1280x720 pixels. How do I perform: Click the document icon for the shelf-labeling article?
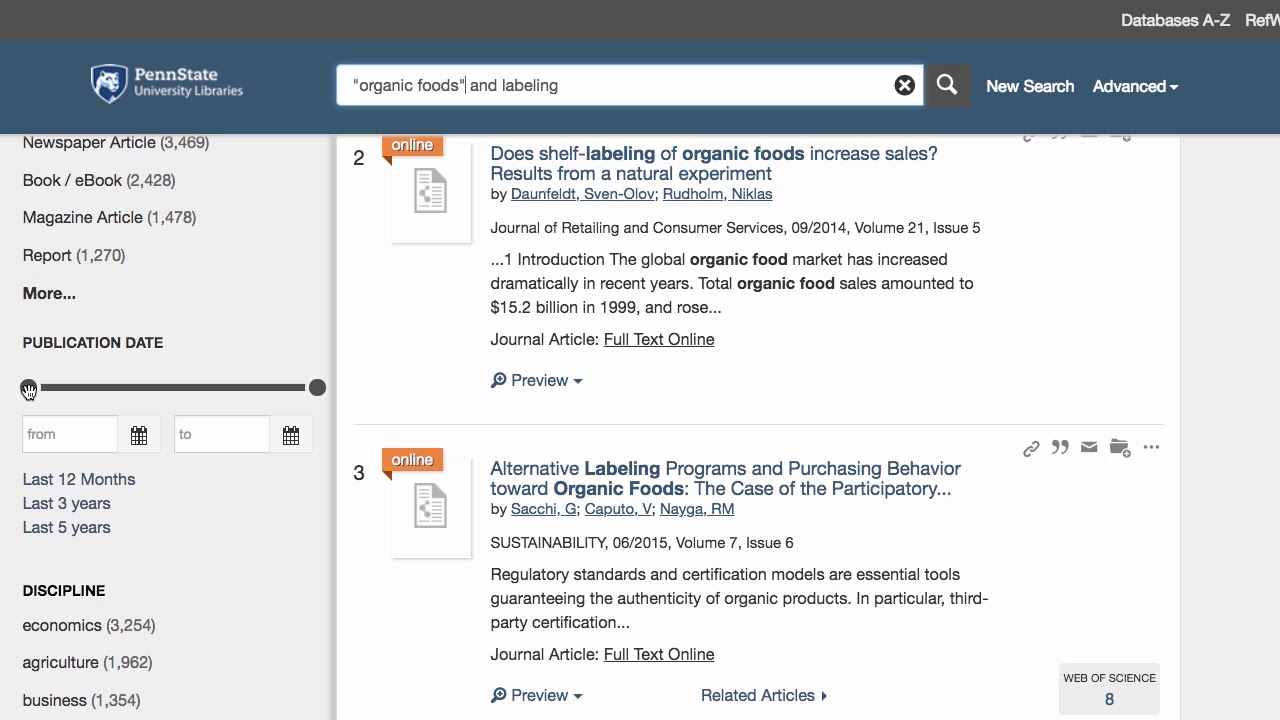[x=430, y=191]
